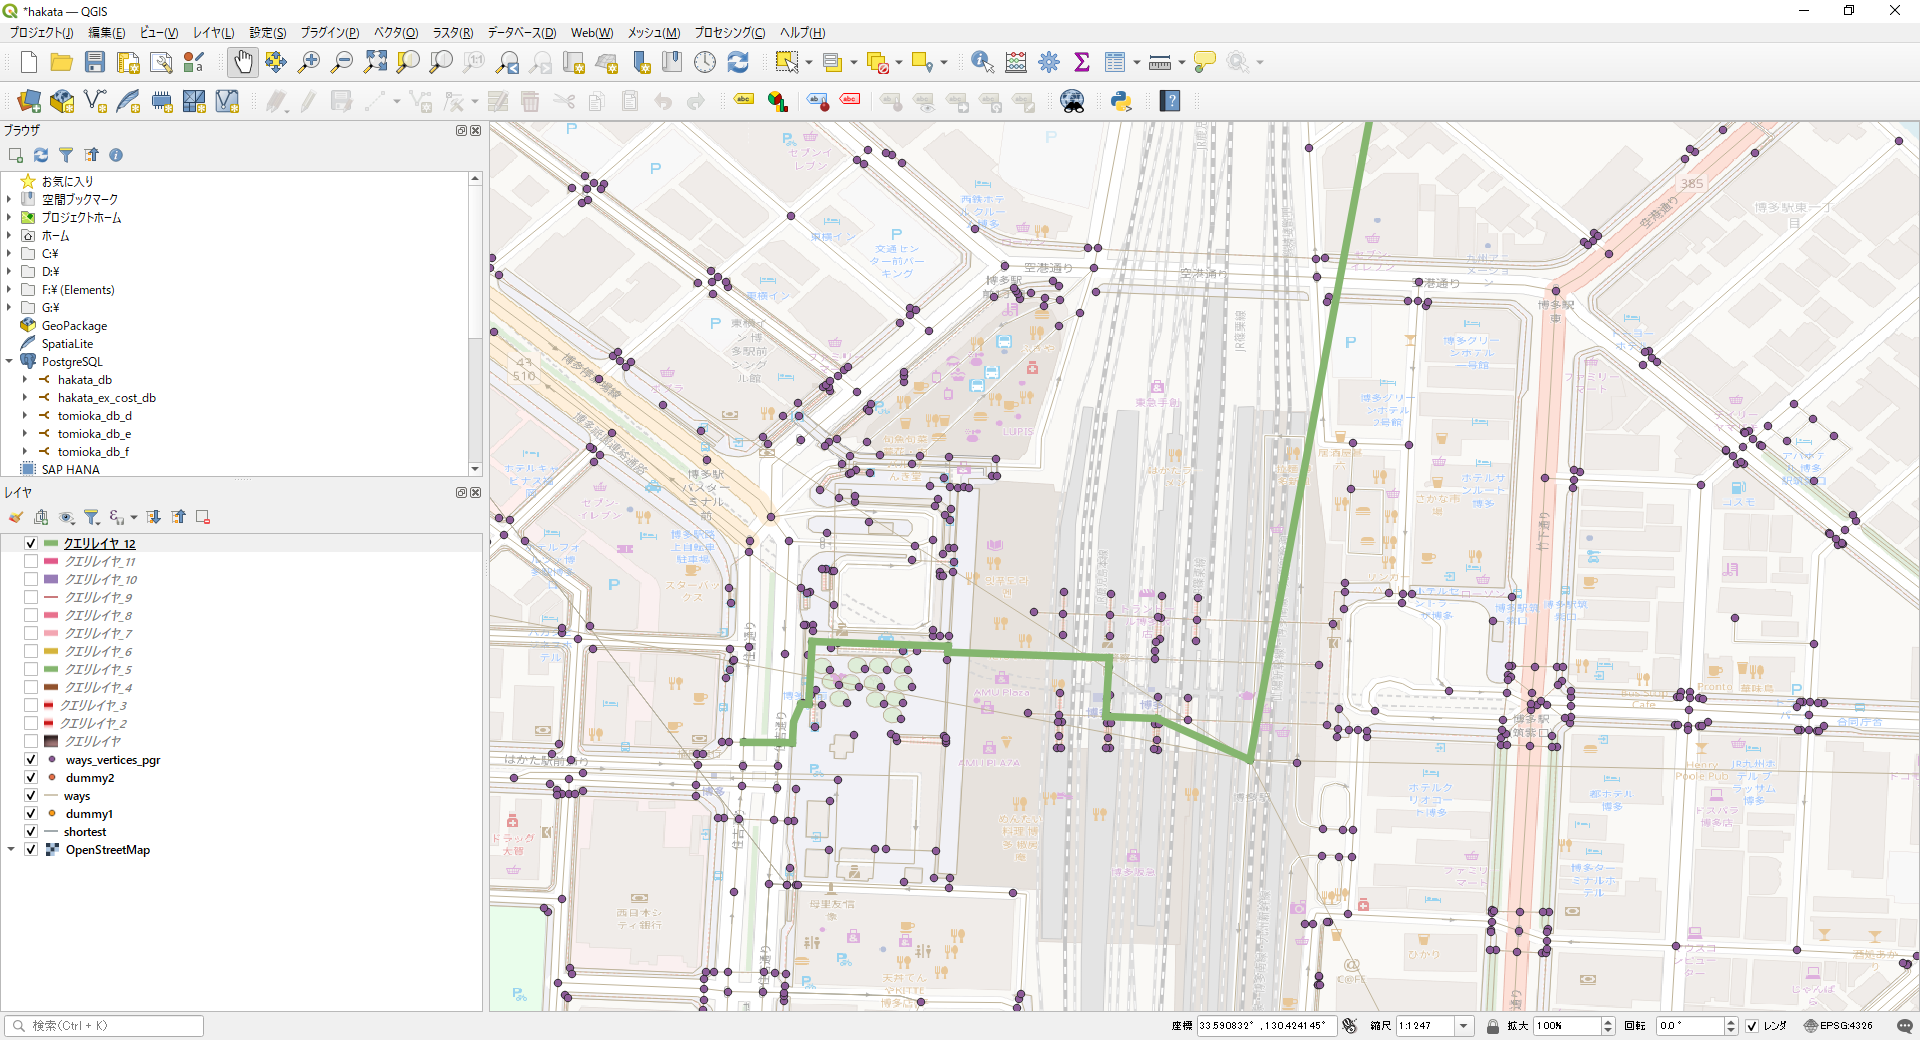Open the Identify Features tool

(982, 62)
